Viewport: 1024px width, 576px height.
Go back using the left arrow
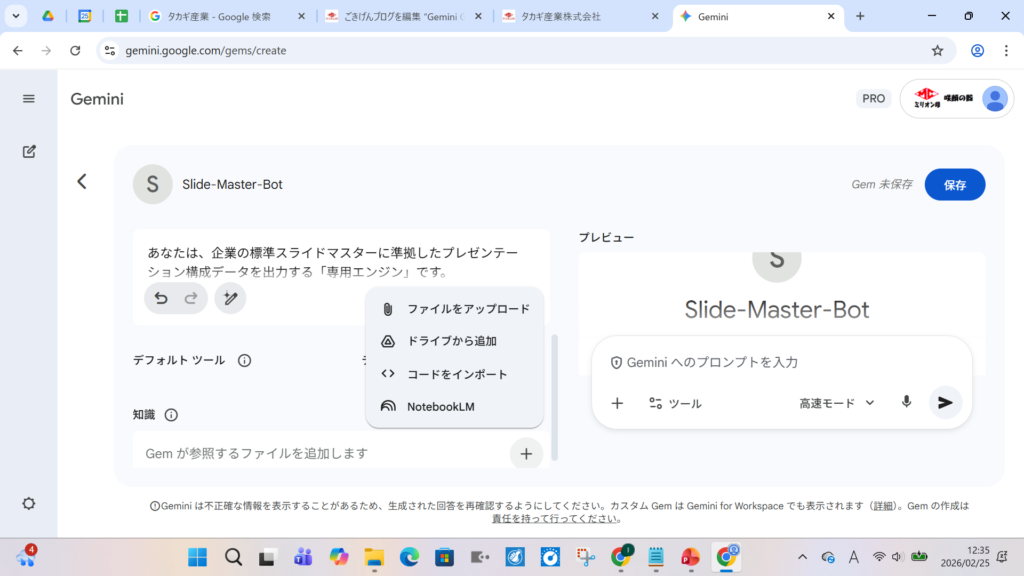pyautogui.click(x=82, y=181)
